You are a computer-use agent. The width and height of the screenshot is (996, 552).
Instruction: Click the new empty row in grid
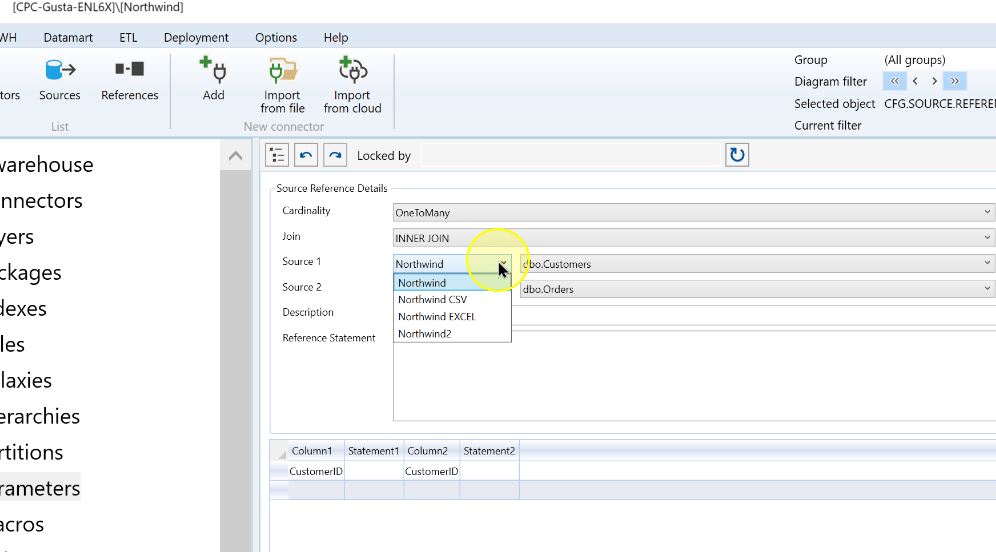[632, 490]
